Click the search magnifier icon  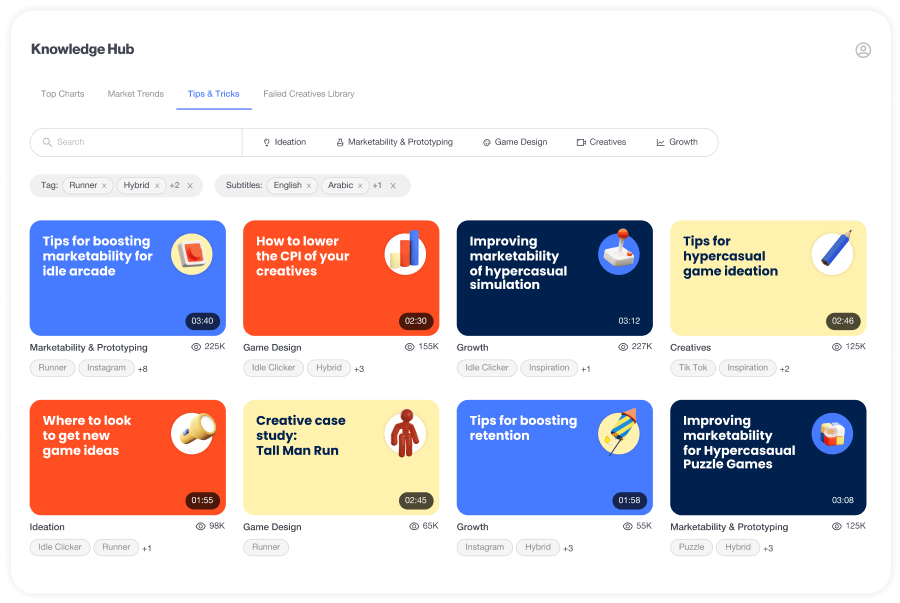pyautogui.click(x=46, y=142)
